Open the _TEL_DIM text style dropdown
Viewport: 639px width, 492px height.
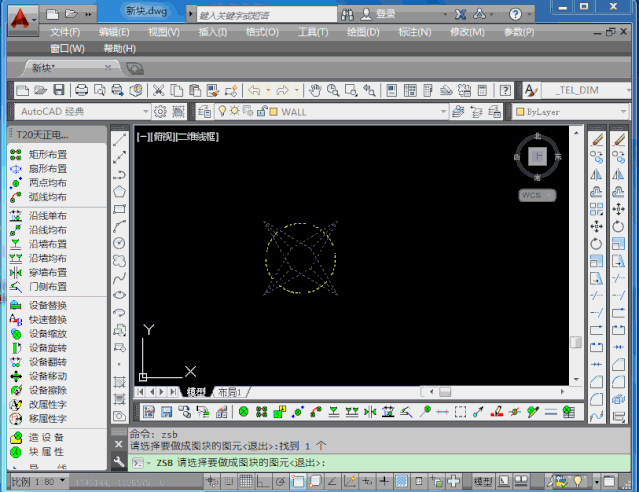(628, 90)
